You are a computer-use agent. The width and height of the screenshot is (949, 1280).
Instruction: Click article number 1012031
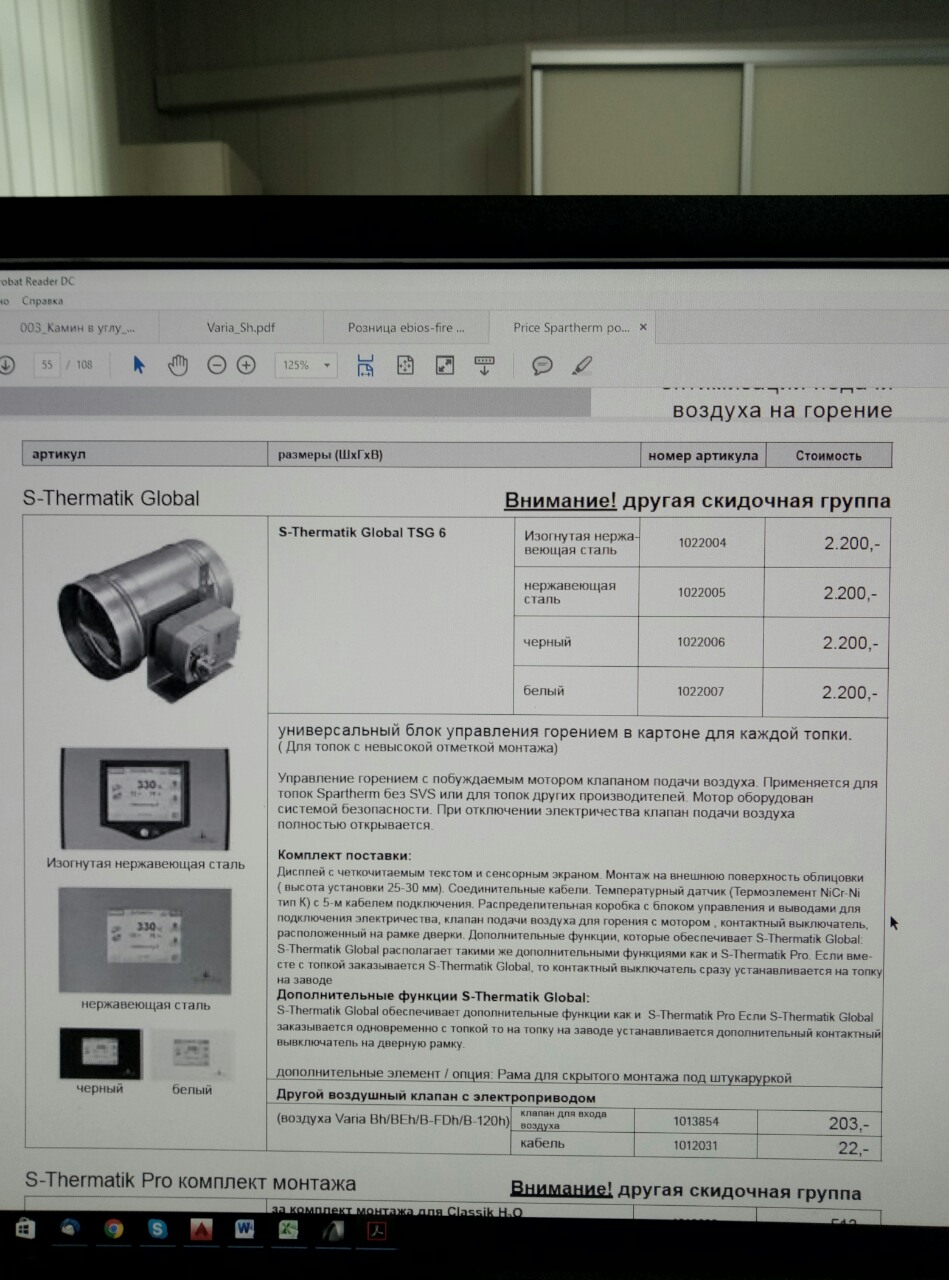point(695,1145)
